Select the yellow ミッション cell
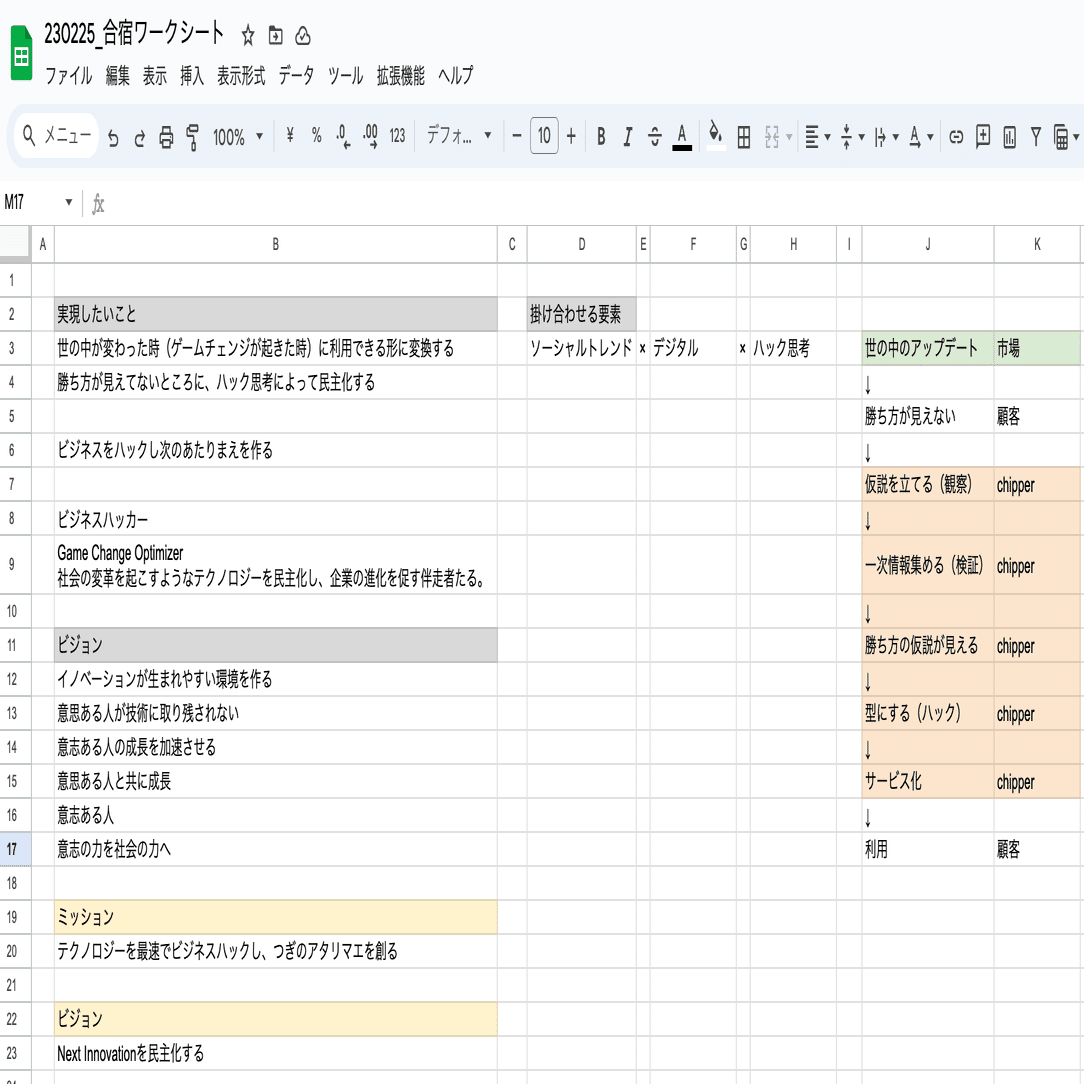The image size is (1084, 1084). [276, 917]
